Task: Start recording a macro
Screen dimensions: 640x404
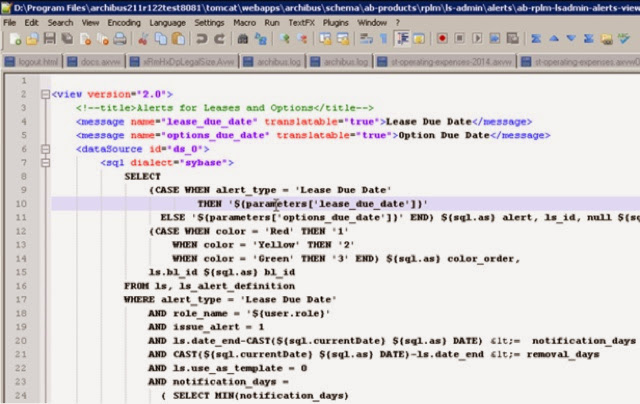Action: (x=442, y=39)
